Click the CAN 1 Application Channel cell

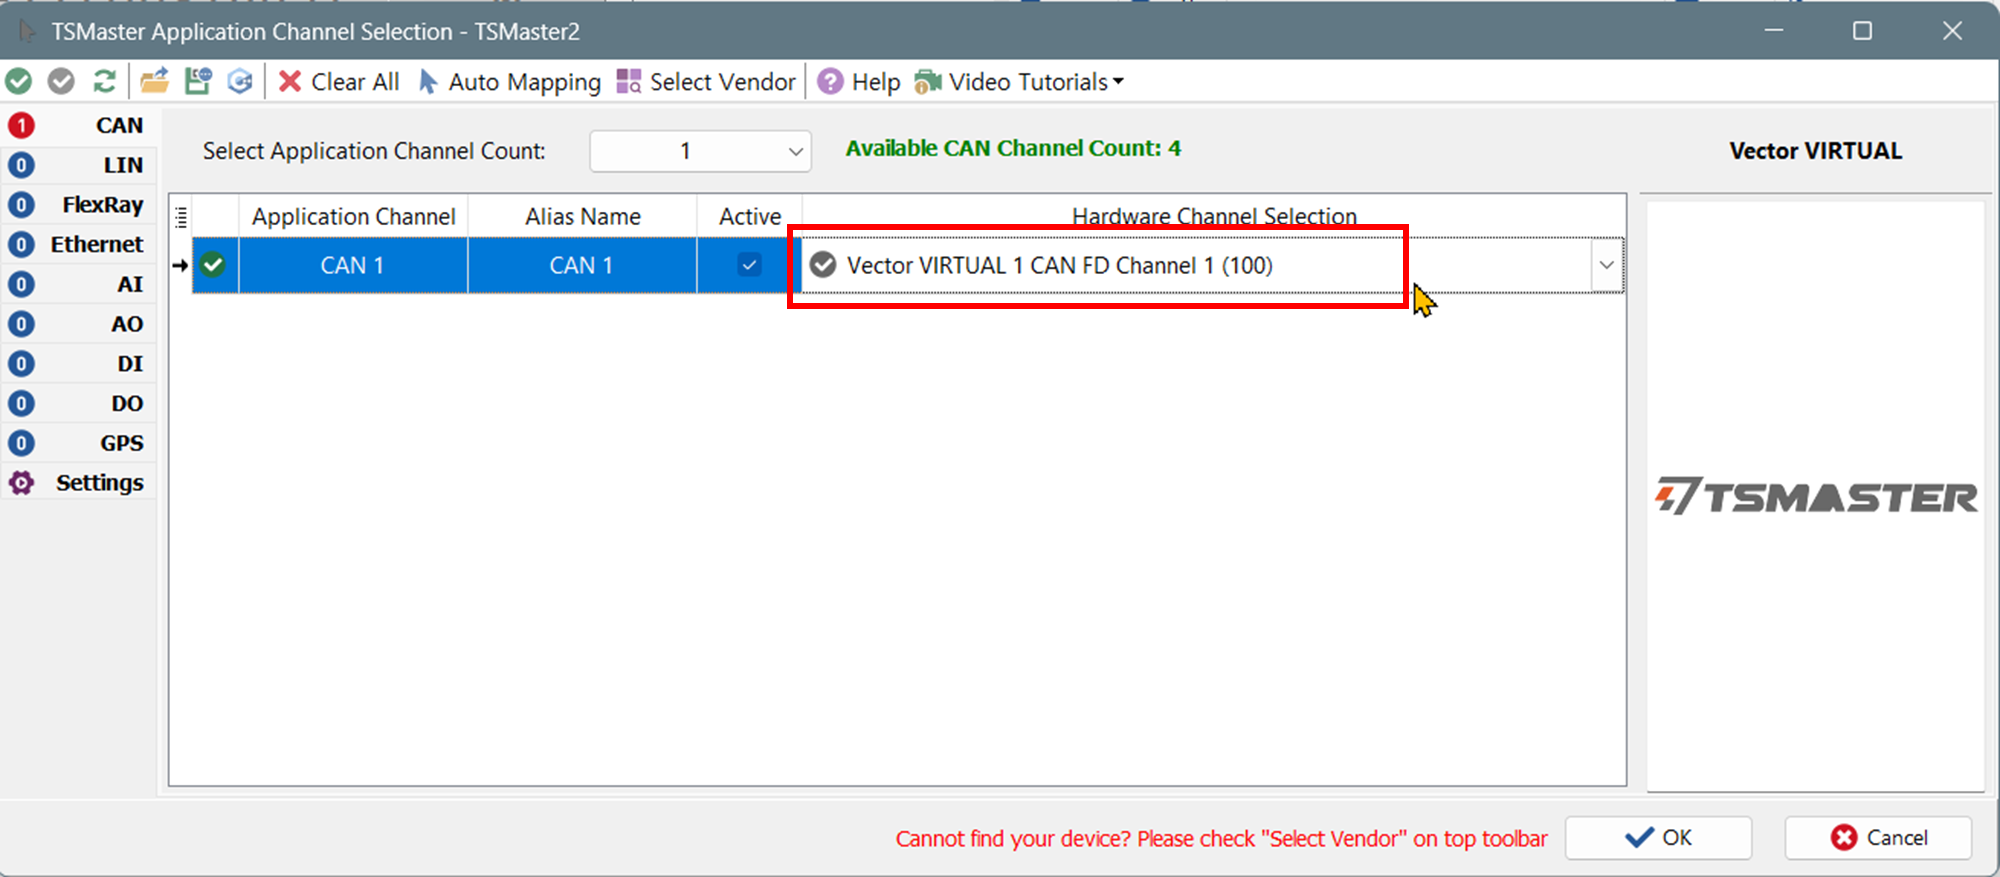coord(352,265)
